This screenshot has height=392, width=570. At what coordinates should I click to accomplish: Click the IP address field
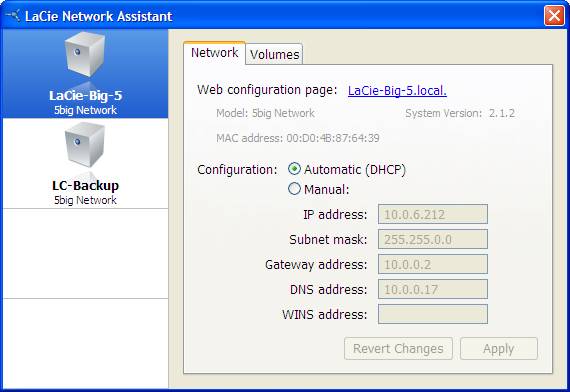click(433, 214)
